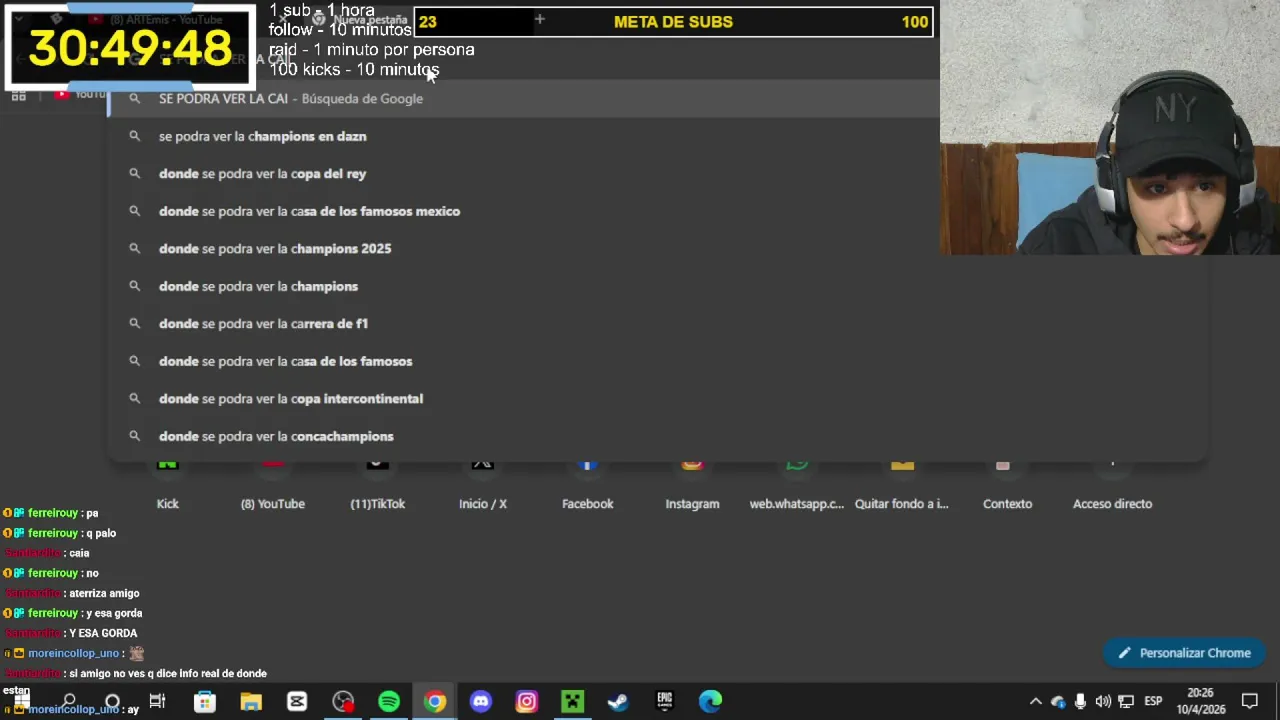Open Task View on the taskbar
Screen dimensions: 1280x720
click(157, 701)
